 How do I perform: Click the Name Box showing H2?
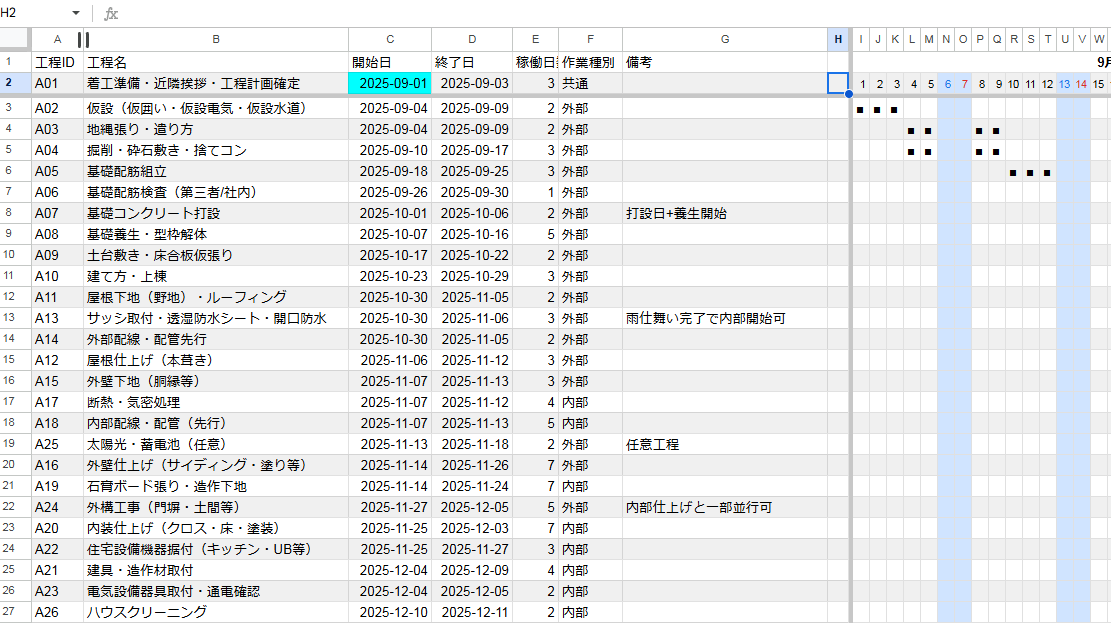(x=32, y=13)
